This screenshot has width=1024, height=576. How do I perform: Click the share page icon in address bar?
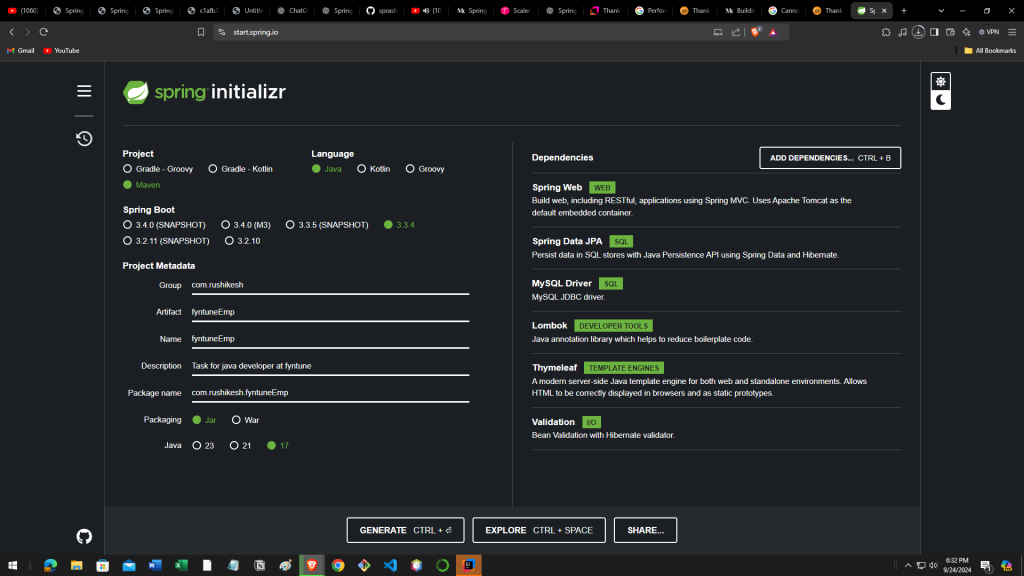pos(736,32)
